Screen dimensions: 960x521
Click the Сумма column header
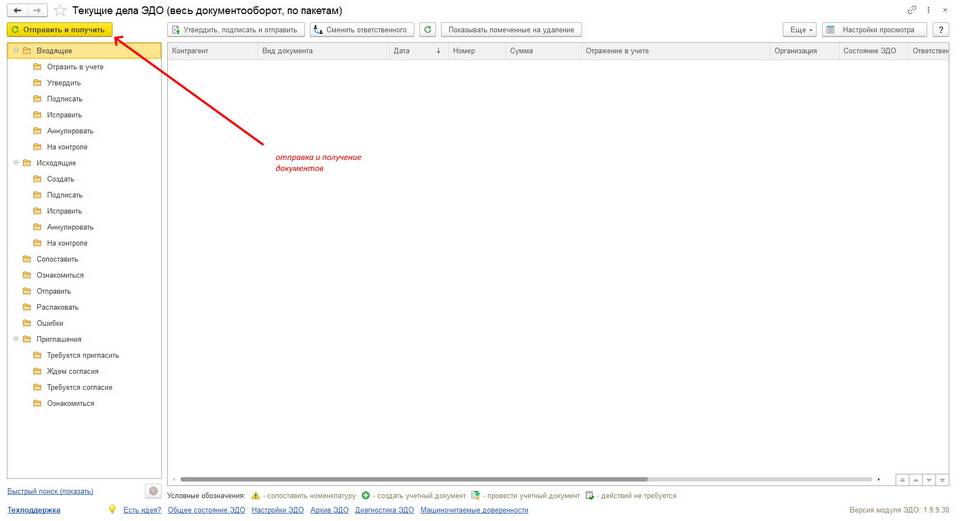coord(542,51)
